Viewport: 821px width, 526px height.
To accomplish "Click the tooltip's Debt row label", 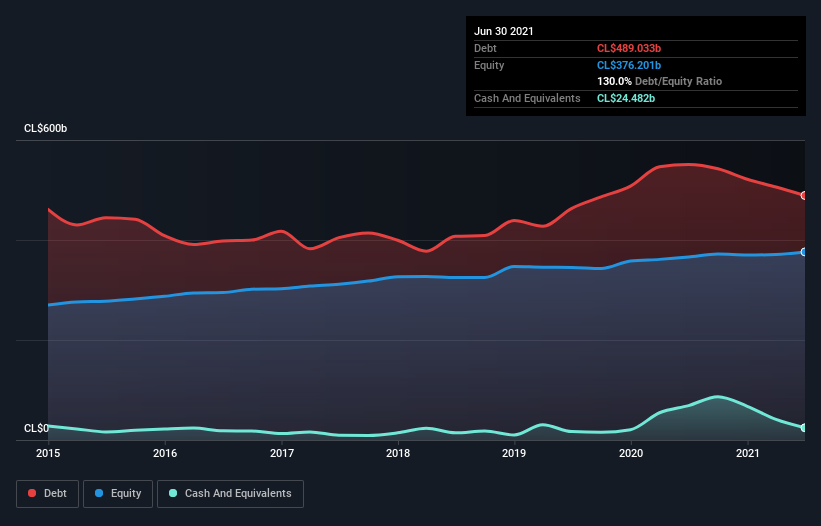I will 485,48.
